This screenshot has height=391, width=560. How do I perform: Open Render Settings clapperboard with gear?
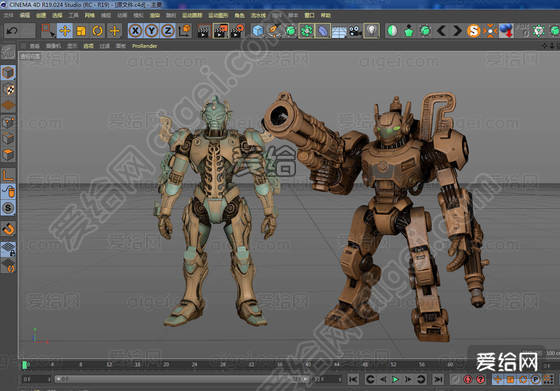(237, 31)
